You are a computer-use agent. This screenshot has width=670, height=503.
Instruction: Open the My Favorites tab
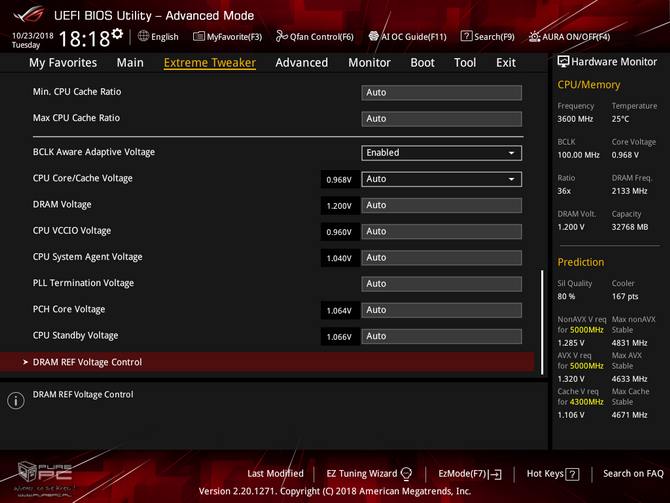tap(63, 63)
